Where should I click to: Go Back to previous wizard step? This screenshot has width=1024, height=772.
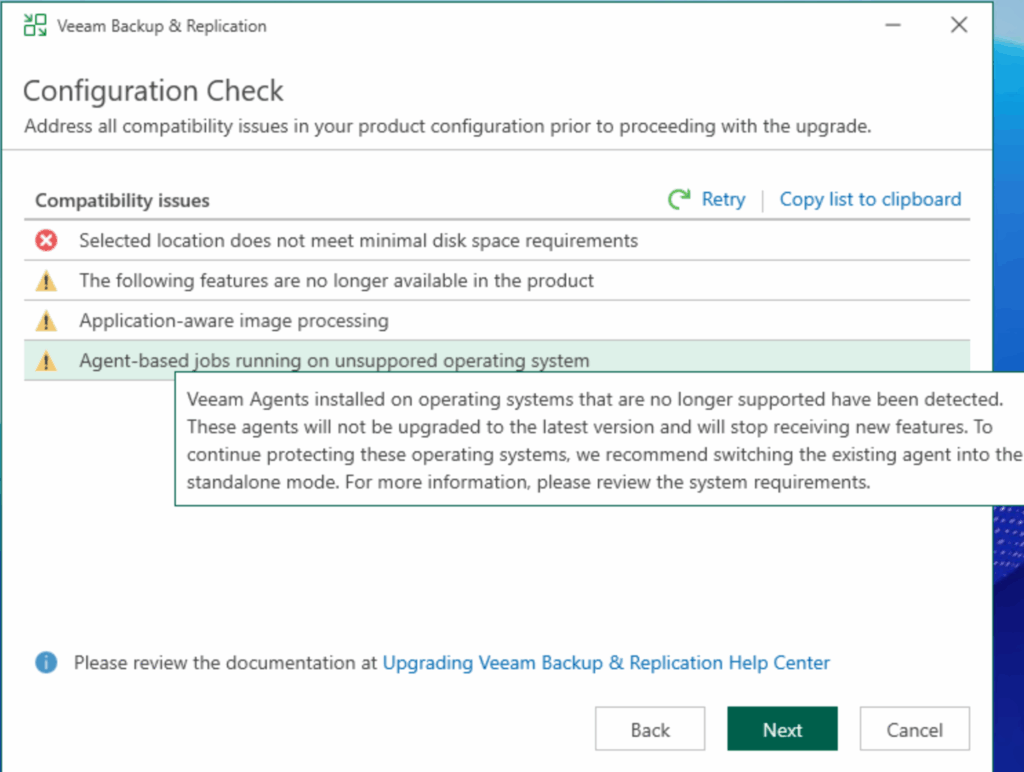[x=650, y=730]
